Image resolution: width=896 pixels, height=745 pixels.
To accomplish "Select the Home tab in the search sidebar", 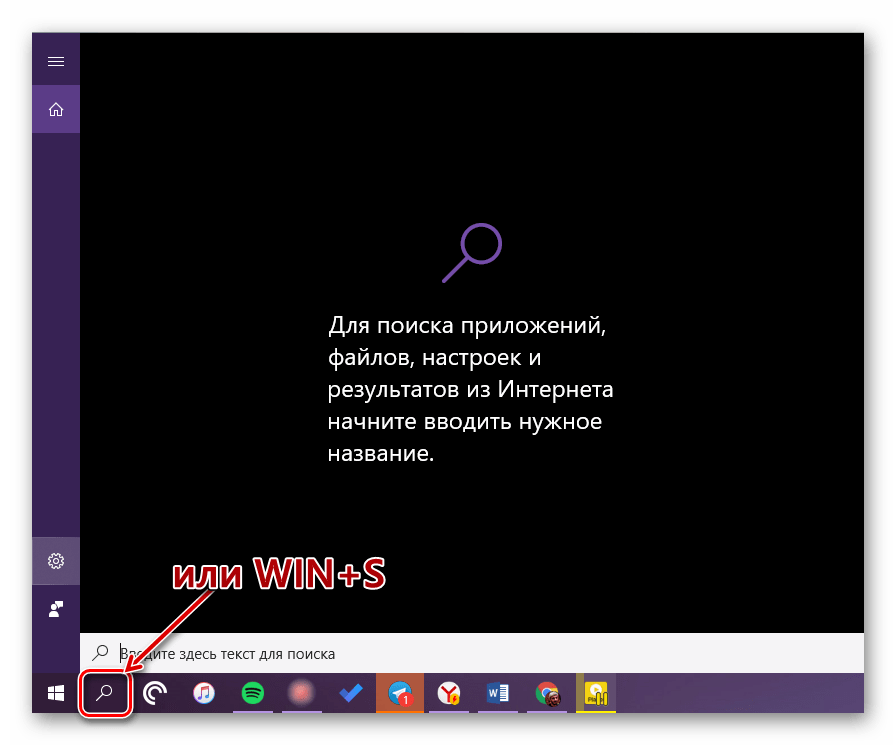I will 56,109.
